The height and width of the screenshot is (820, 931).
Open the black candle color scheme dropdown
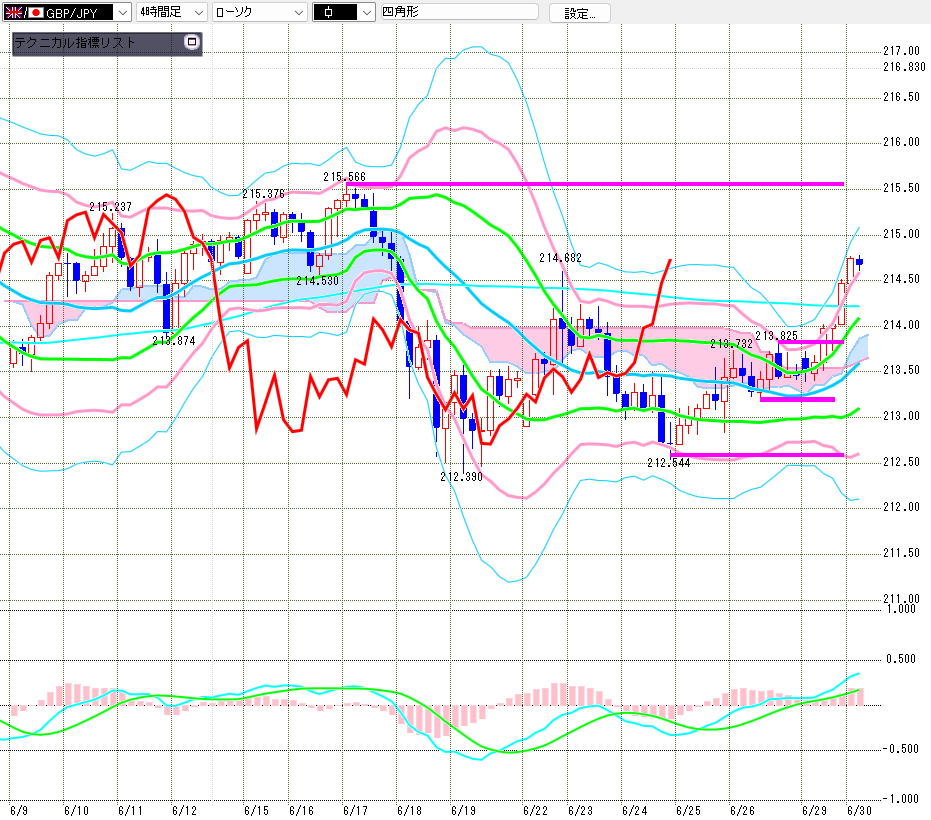(x=344, y=12)
